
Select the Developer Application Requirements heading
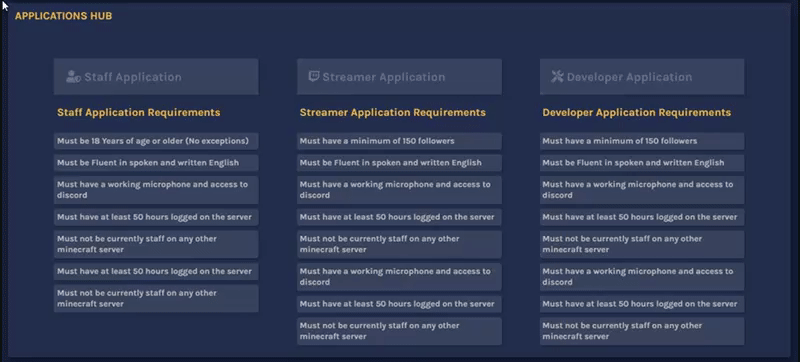point(637,113)
